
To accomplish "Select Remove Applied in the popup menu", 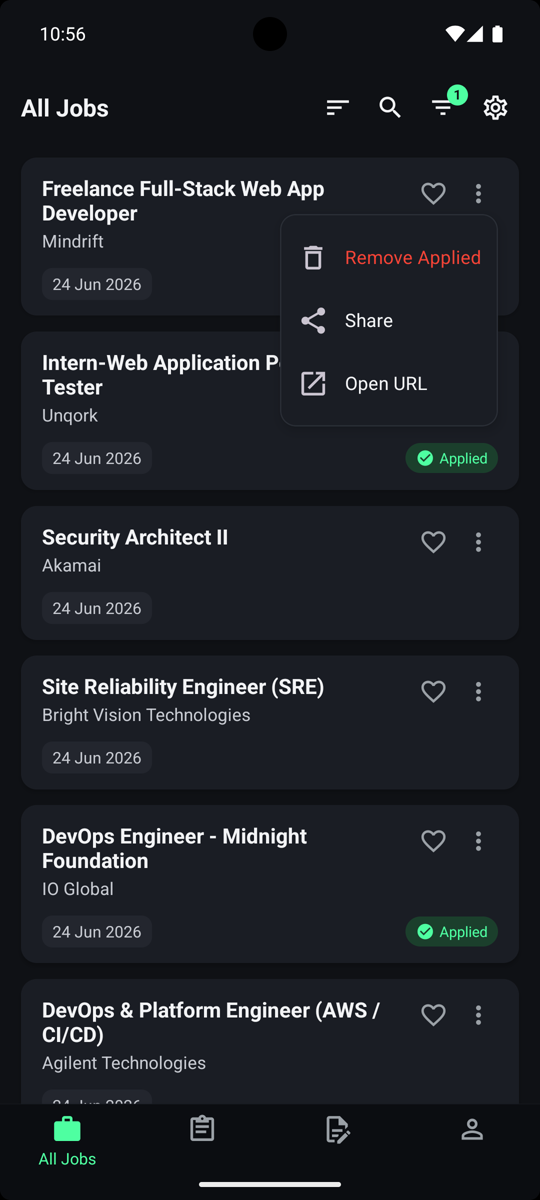I will (389, 257).
